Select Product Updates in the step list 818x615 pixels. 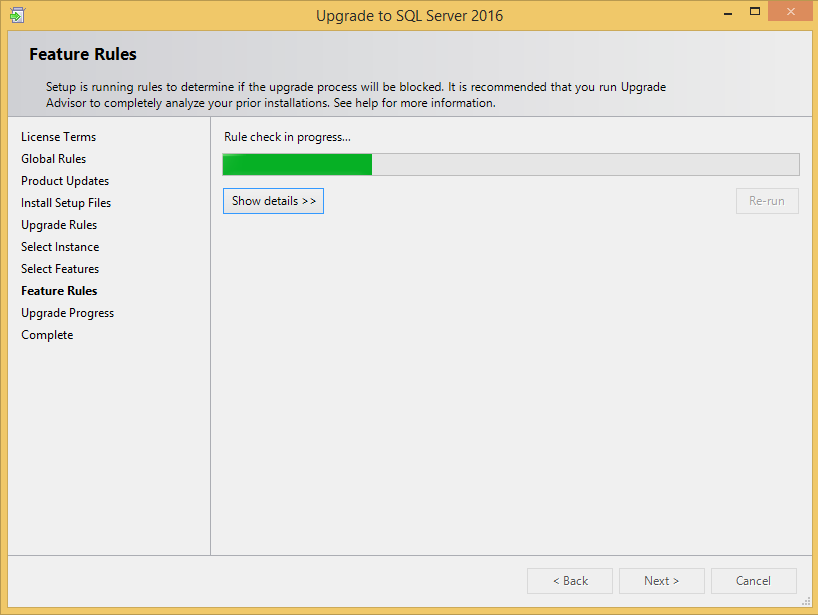[65, 181]
